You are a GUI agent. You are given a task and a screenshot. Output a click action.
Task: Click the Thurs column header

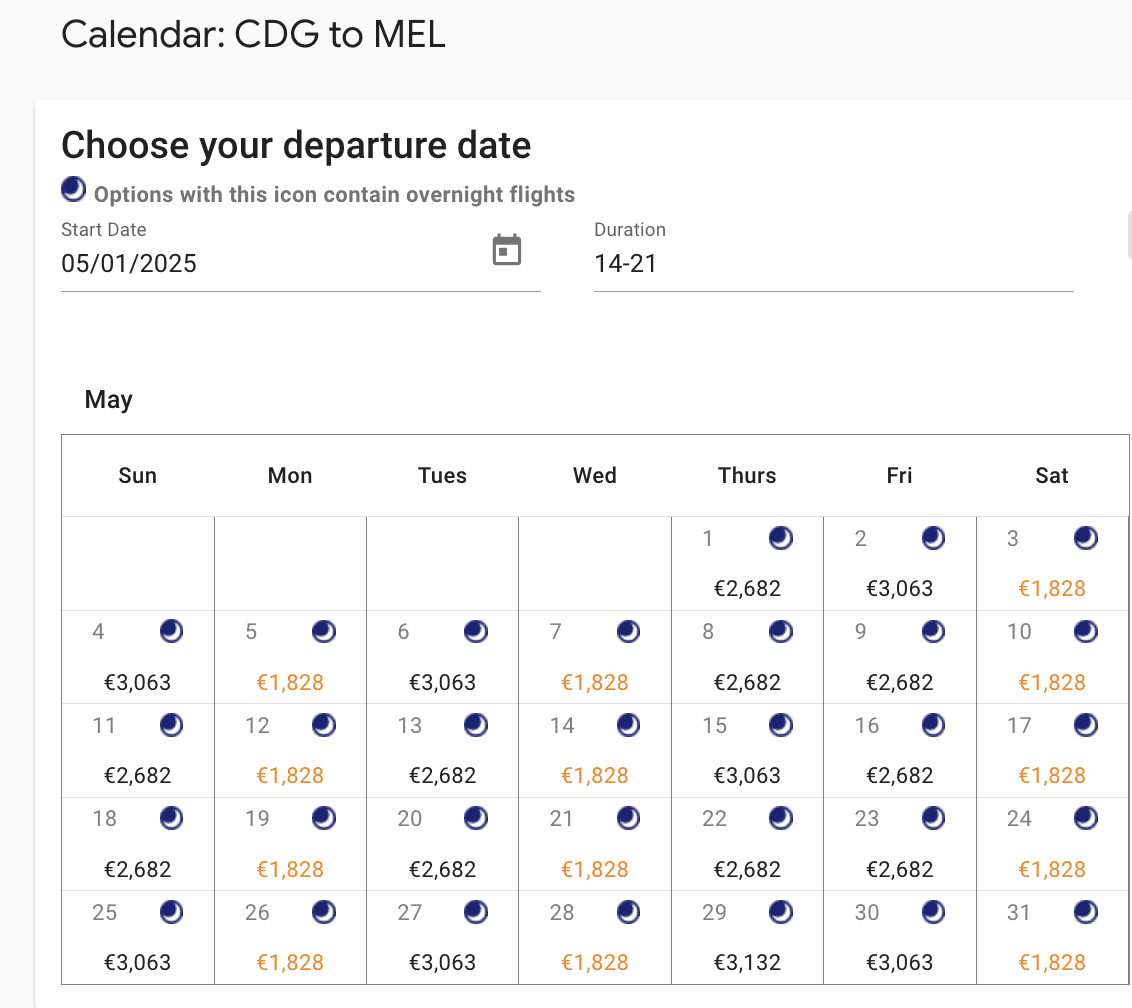click(747, 476)
